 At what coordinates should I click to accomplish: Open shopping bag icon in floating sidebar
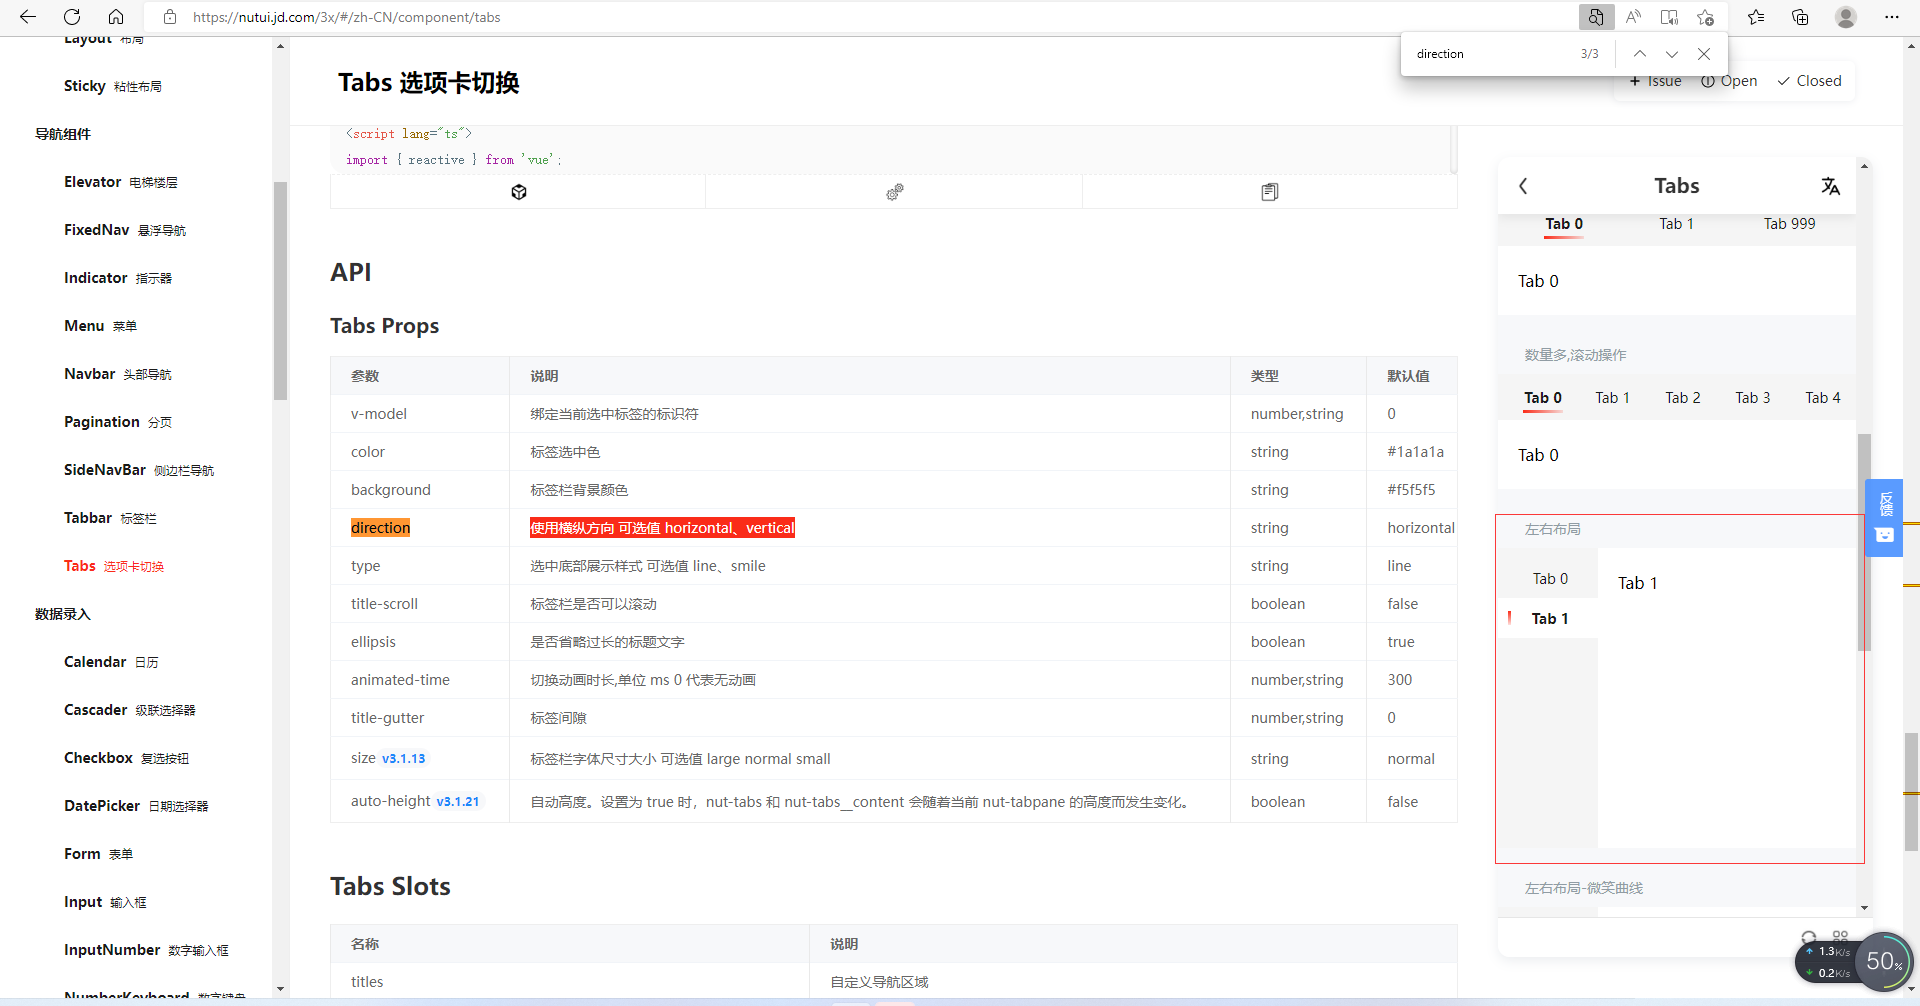(x=1884, y=536)
